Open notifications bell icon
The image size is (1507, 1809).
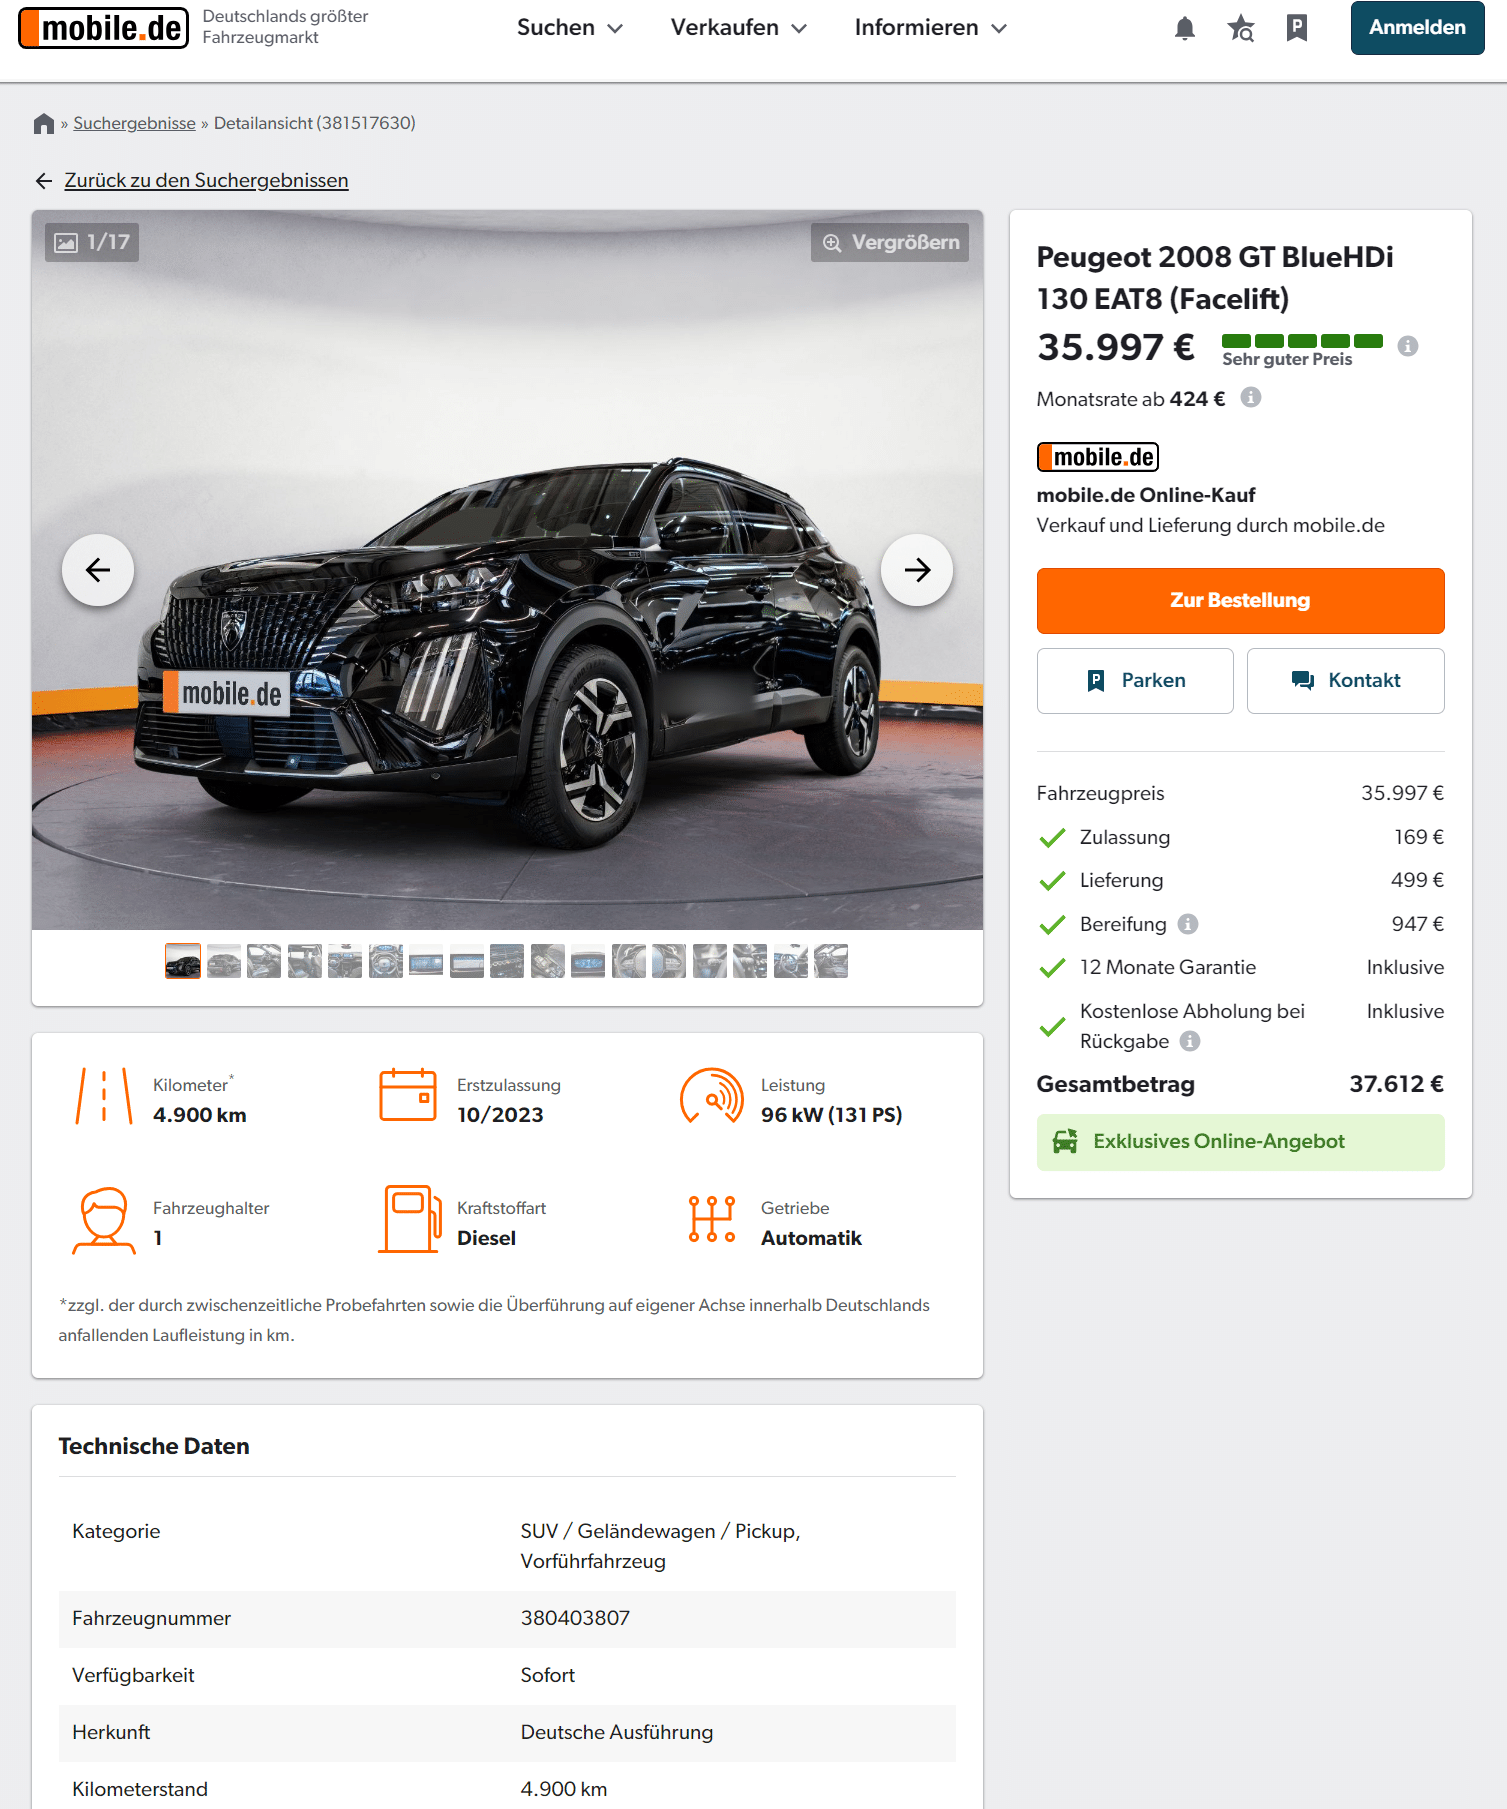[1185, 28]
